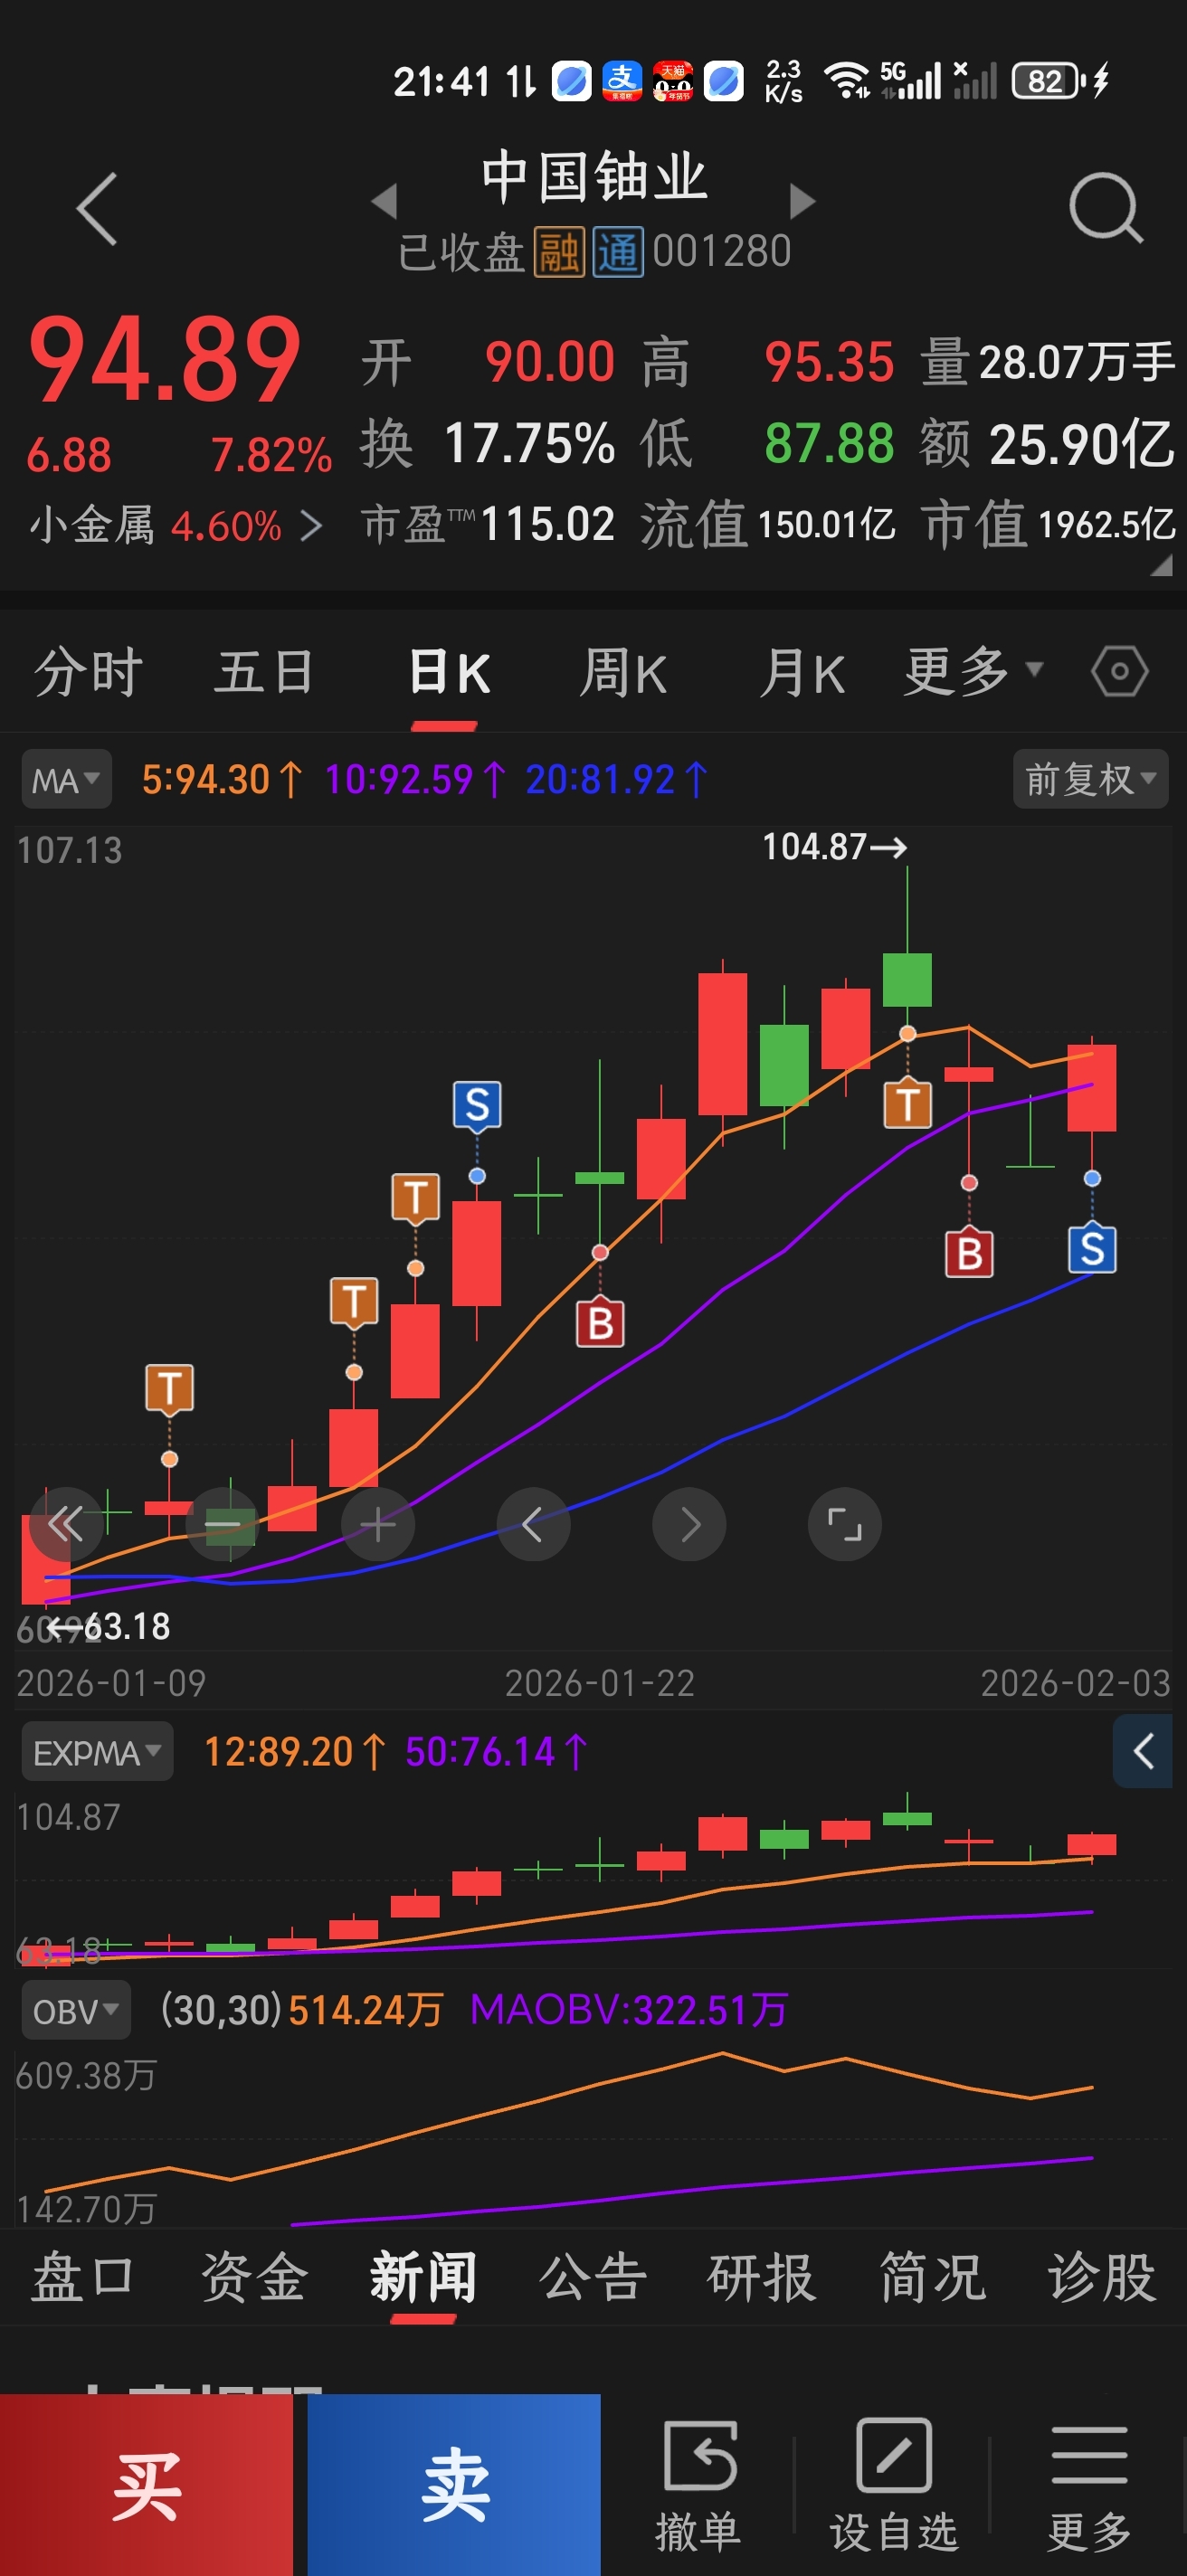Switch to 分时 chart tab

click(x=88, y=671)
